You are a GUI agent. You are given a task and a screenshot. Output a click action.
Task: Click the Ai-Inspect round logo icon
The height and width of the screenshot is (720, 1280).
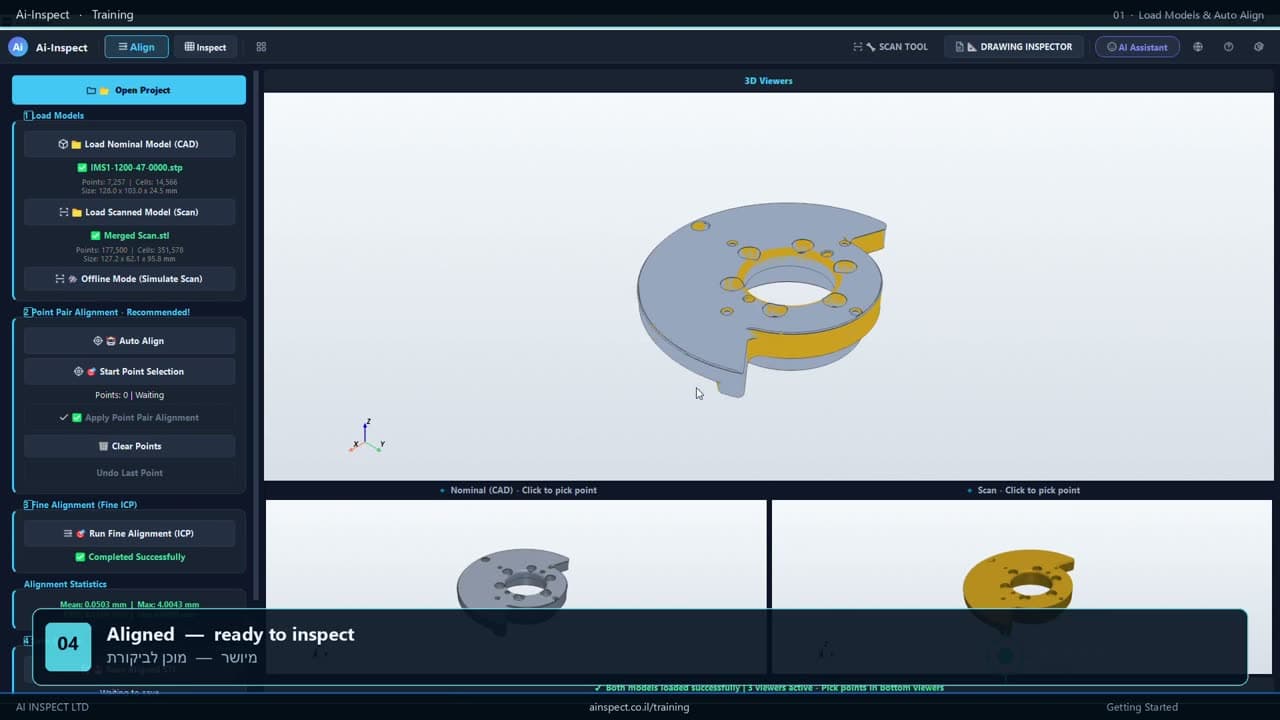click(x=18, y=47)
